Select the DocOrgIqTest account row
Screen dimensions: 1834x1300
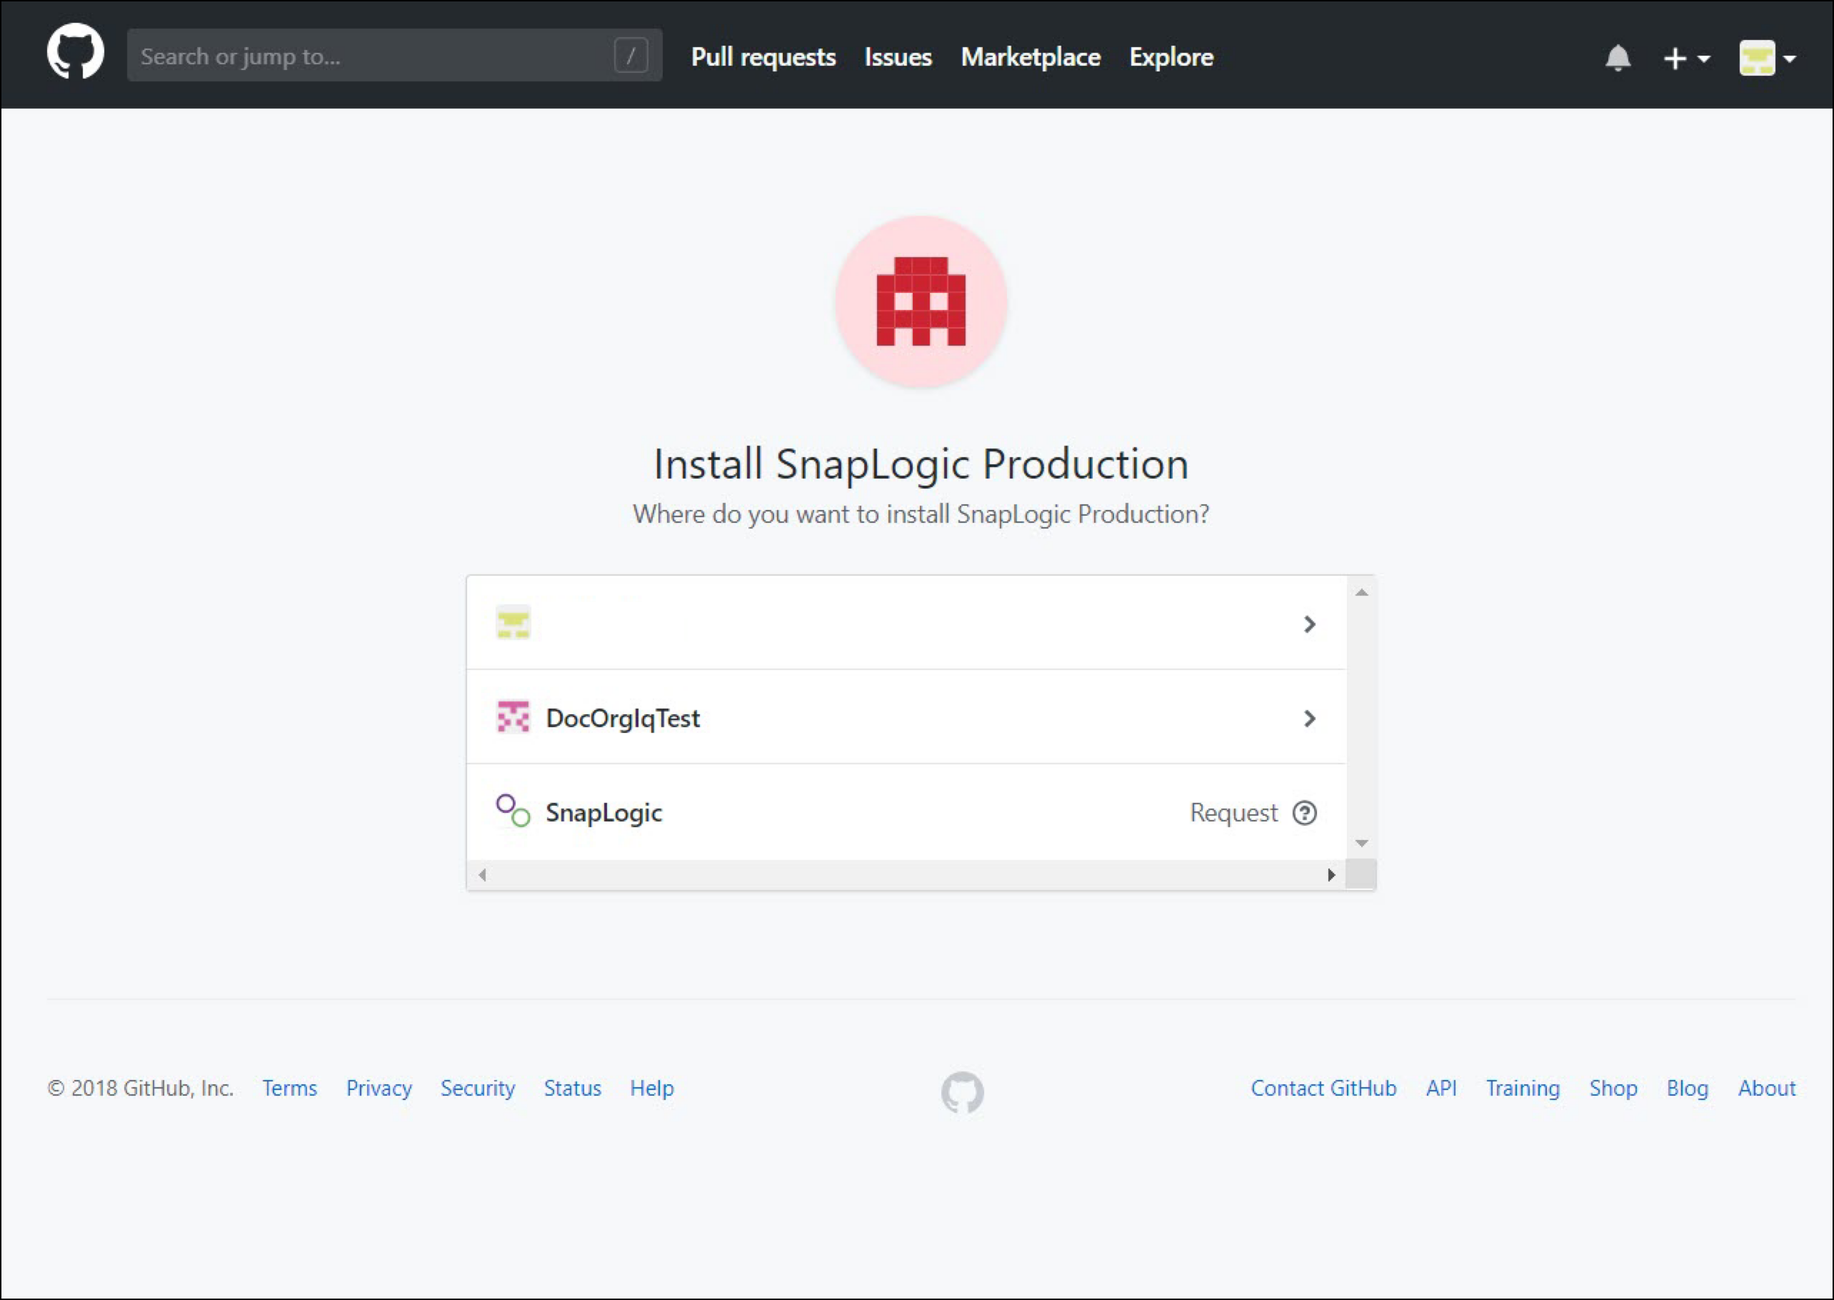(900, 717)
